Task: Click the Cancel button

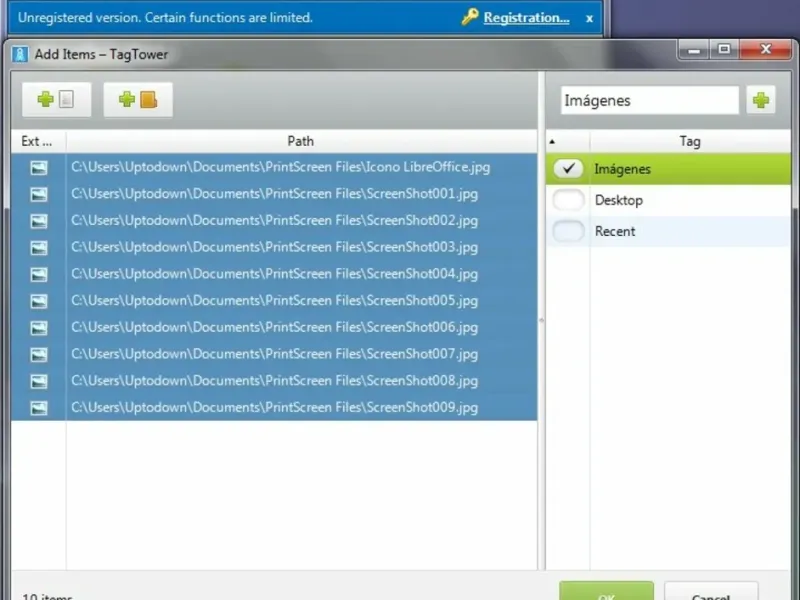Action: click(x=711, y=592)
